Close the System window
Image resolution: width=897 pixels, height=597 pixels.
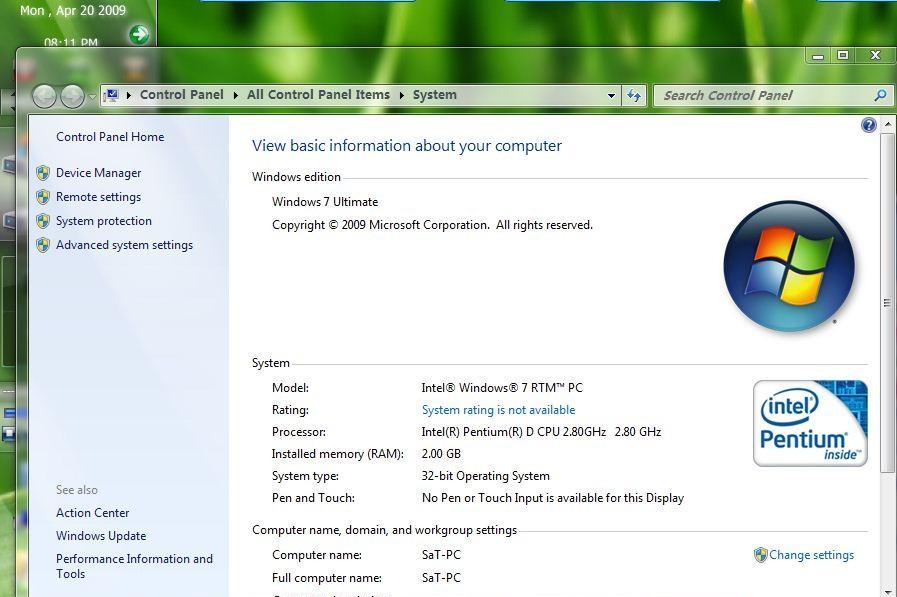(875, 55)
